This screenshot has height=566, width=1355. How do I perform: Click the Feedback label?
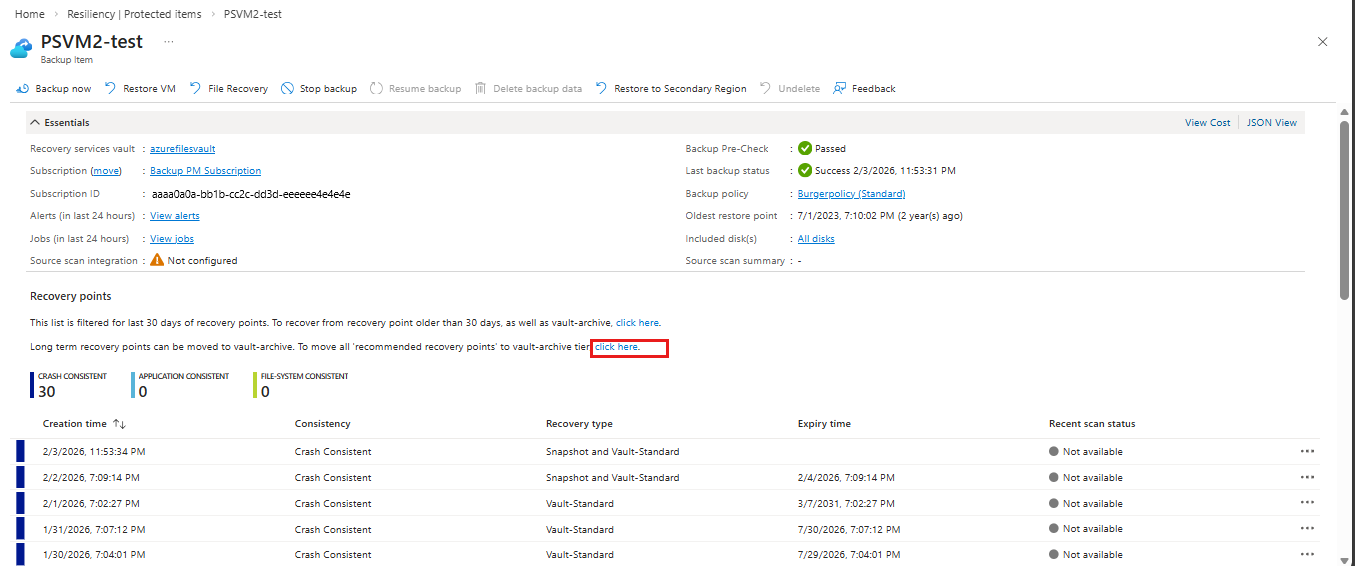click(x=874, y=89)
